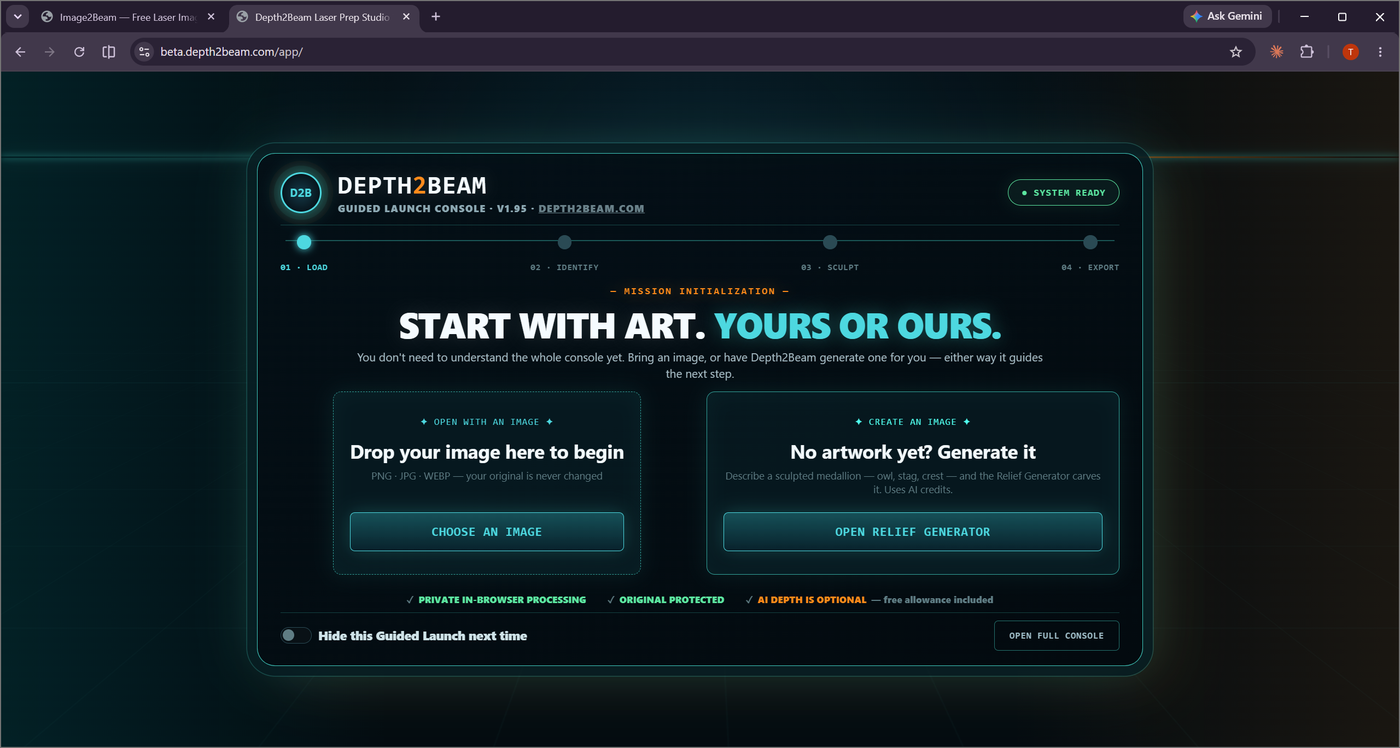The image size is (1400, 748).
Task: Open the profile avatar labeled T
Action: 1351,52
